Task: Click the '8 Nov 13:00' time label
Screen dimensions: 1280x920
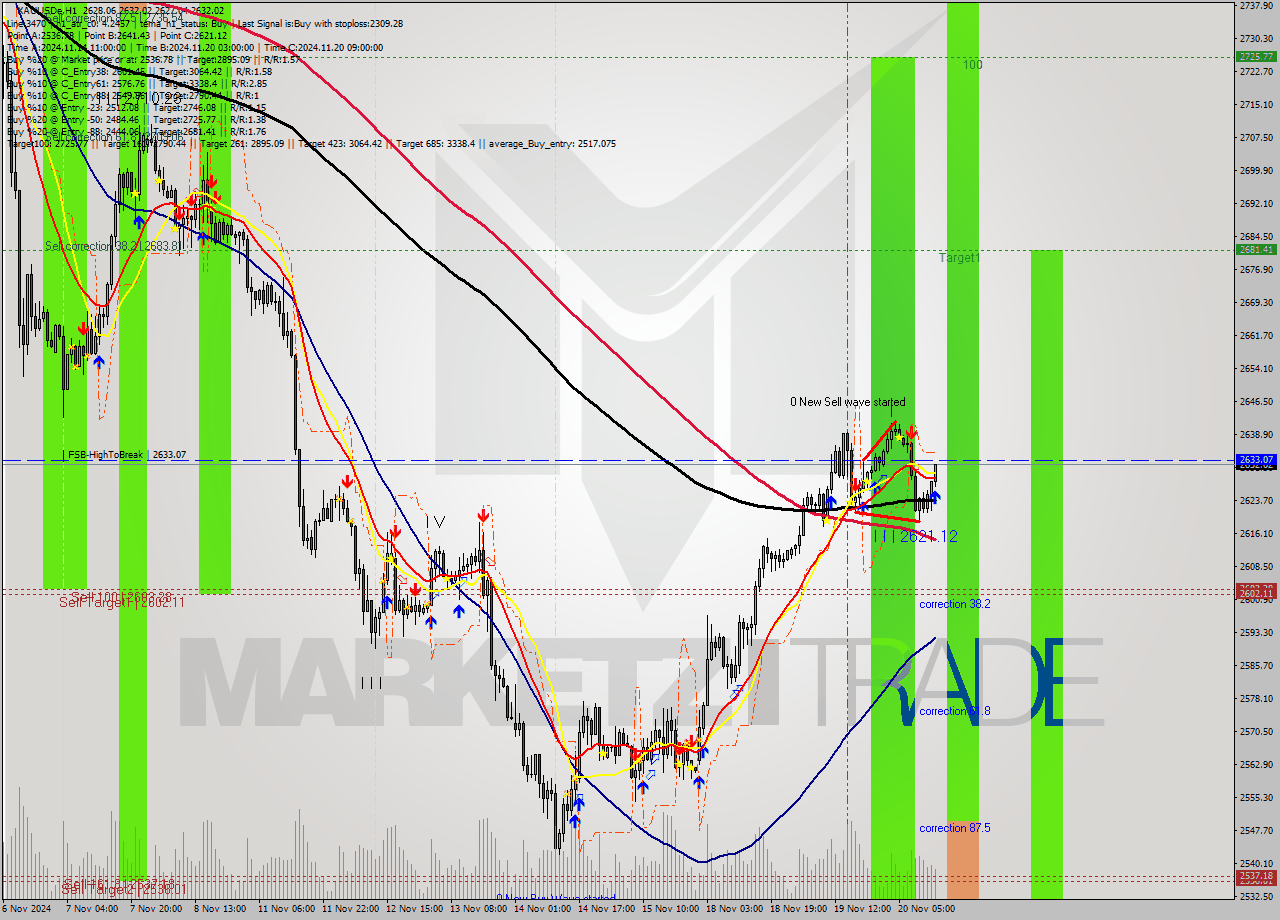Action: coord(218,909)
